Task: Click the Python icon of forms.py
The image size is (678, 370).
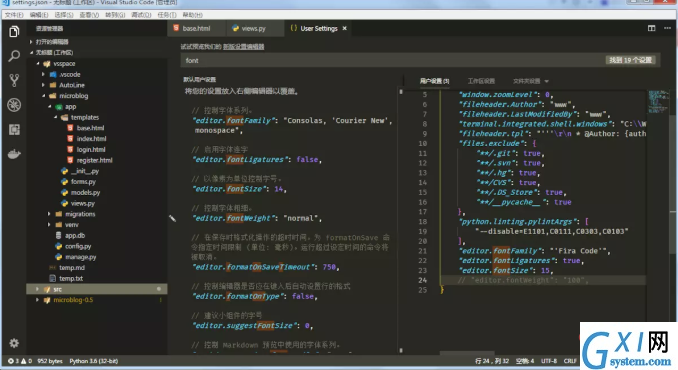Action: (64, 182)
